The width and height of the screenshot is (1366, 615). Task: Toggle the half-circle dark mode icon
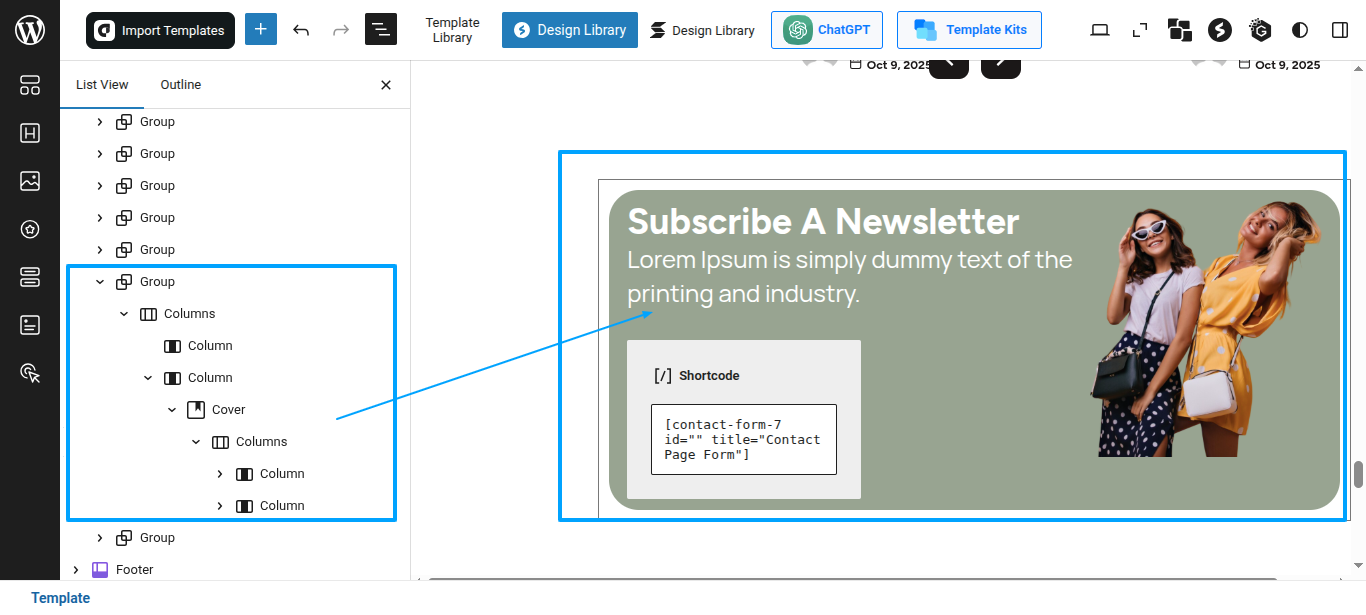[x=1300, y=30]
